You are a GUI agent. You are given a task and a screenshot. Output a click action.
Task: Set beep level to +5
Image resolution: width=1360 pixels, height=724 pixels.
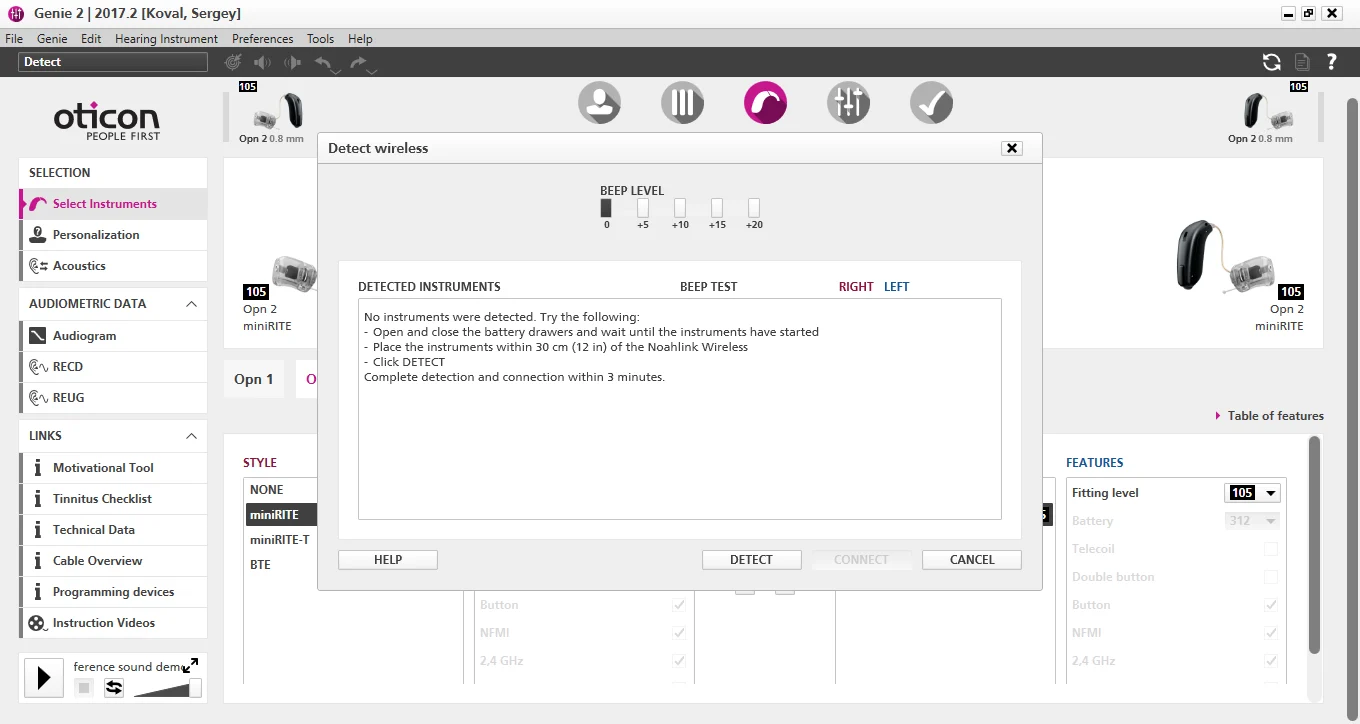[x=643, y=208]
